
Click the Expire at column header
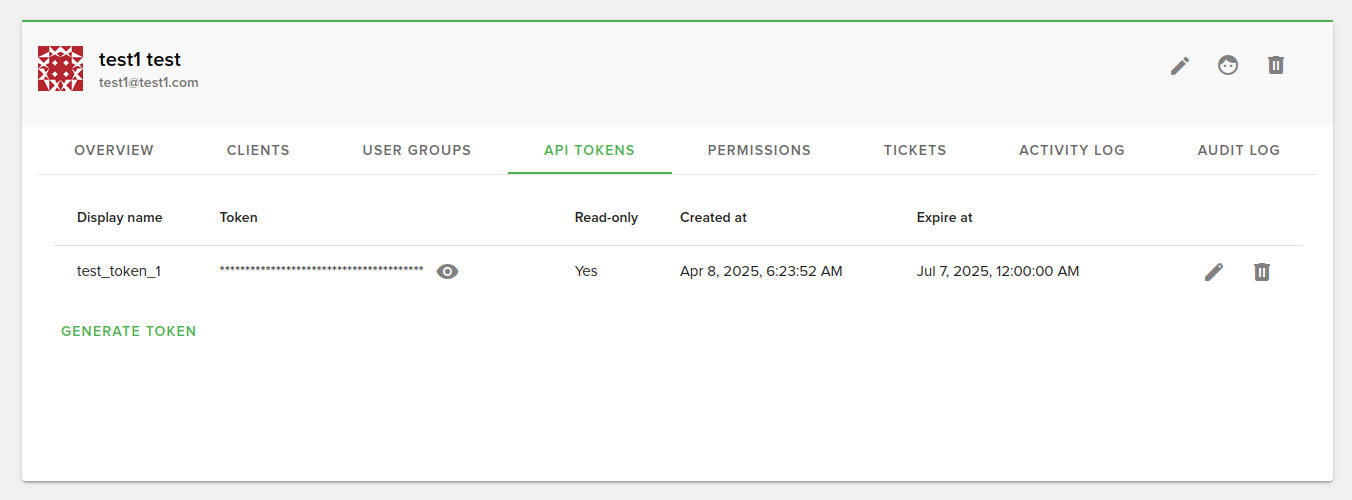(944, 217)
